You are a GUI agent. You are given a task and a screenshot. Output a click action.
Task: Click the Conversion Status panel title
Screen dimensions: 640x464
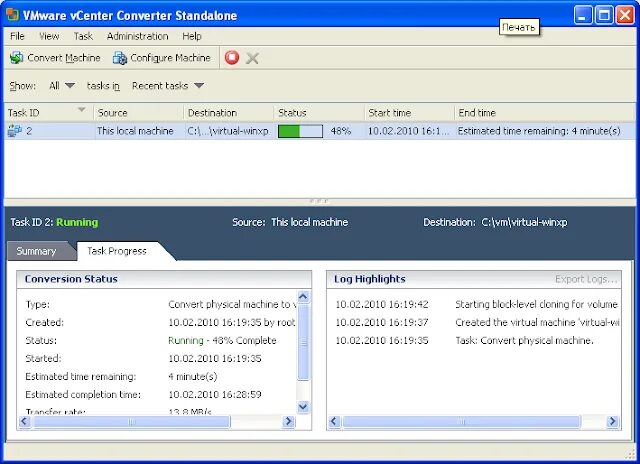click(x=71, y=279)
